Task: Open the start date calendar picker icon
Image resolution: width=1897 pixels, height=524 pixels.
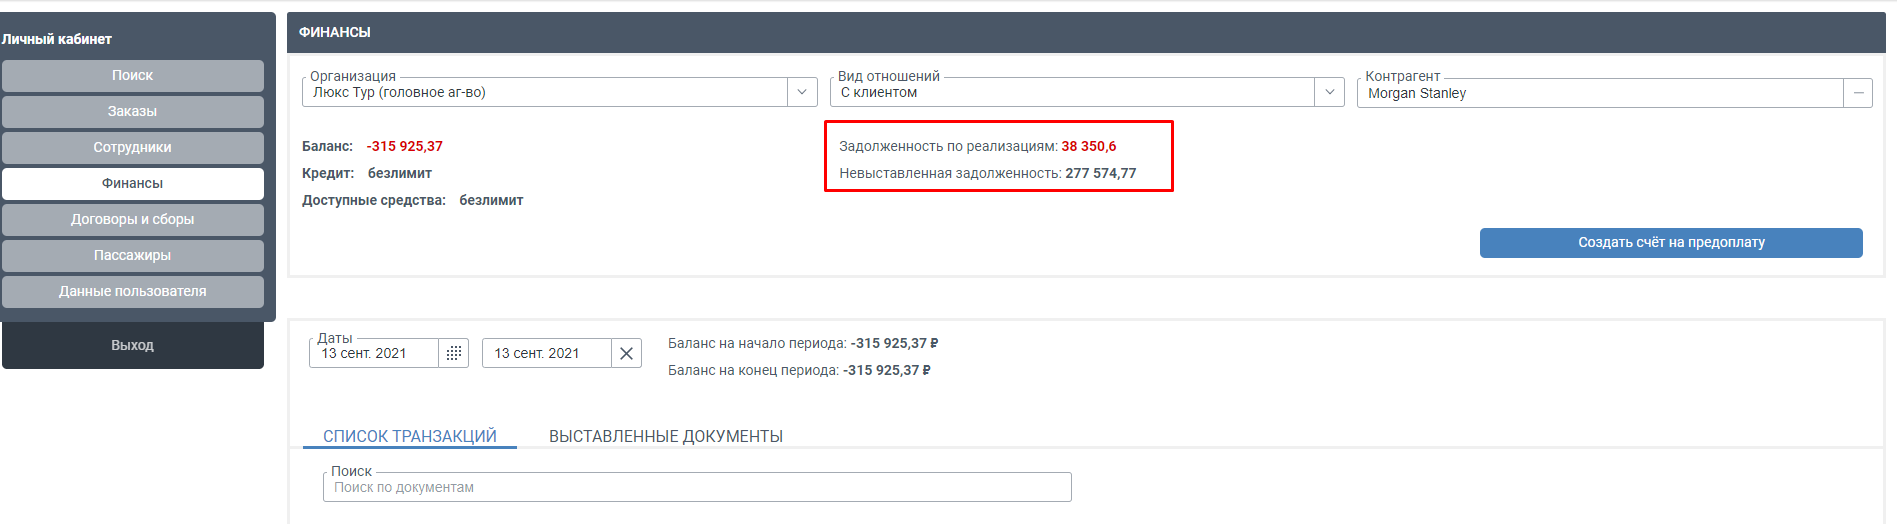Action: point(453,353)
